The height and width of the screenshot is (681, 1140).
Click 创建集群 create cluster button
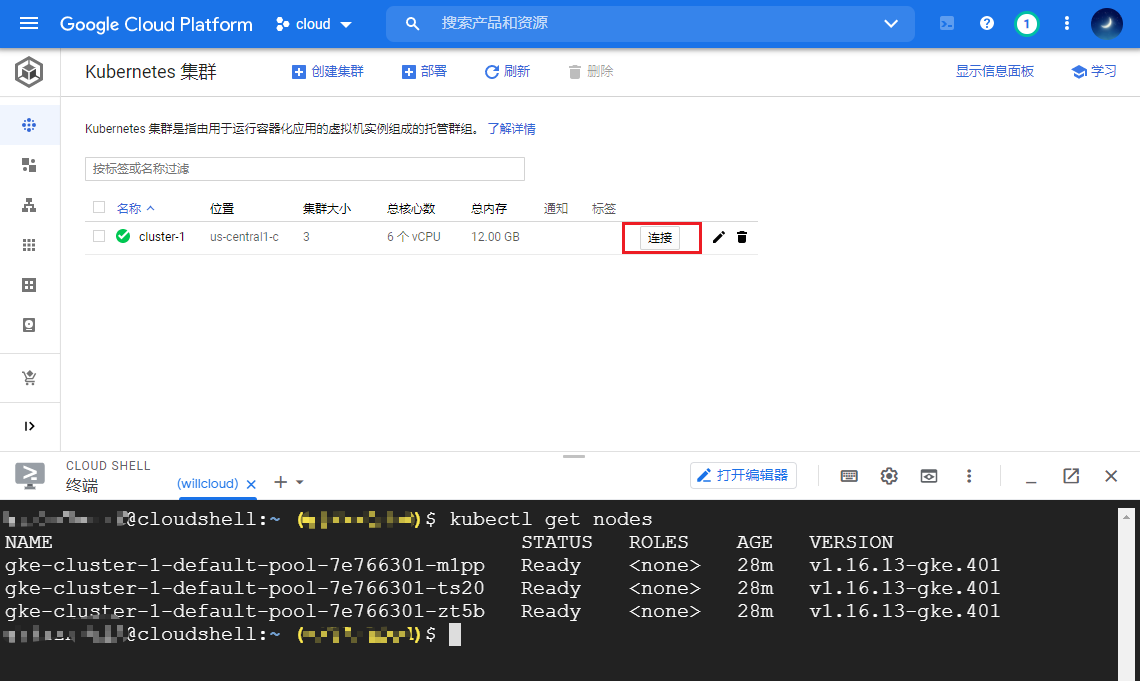pyautogui.click(x=327, y=71)
